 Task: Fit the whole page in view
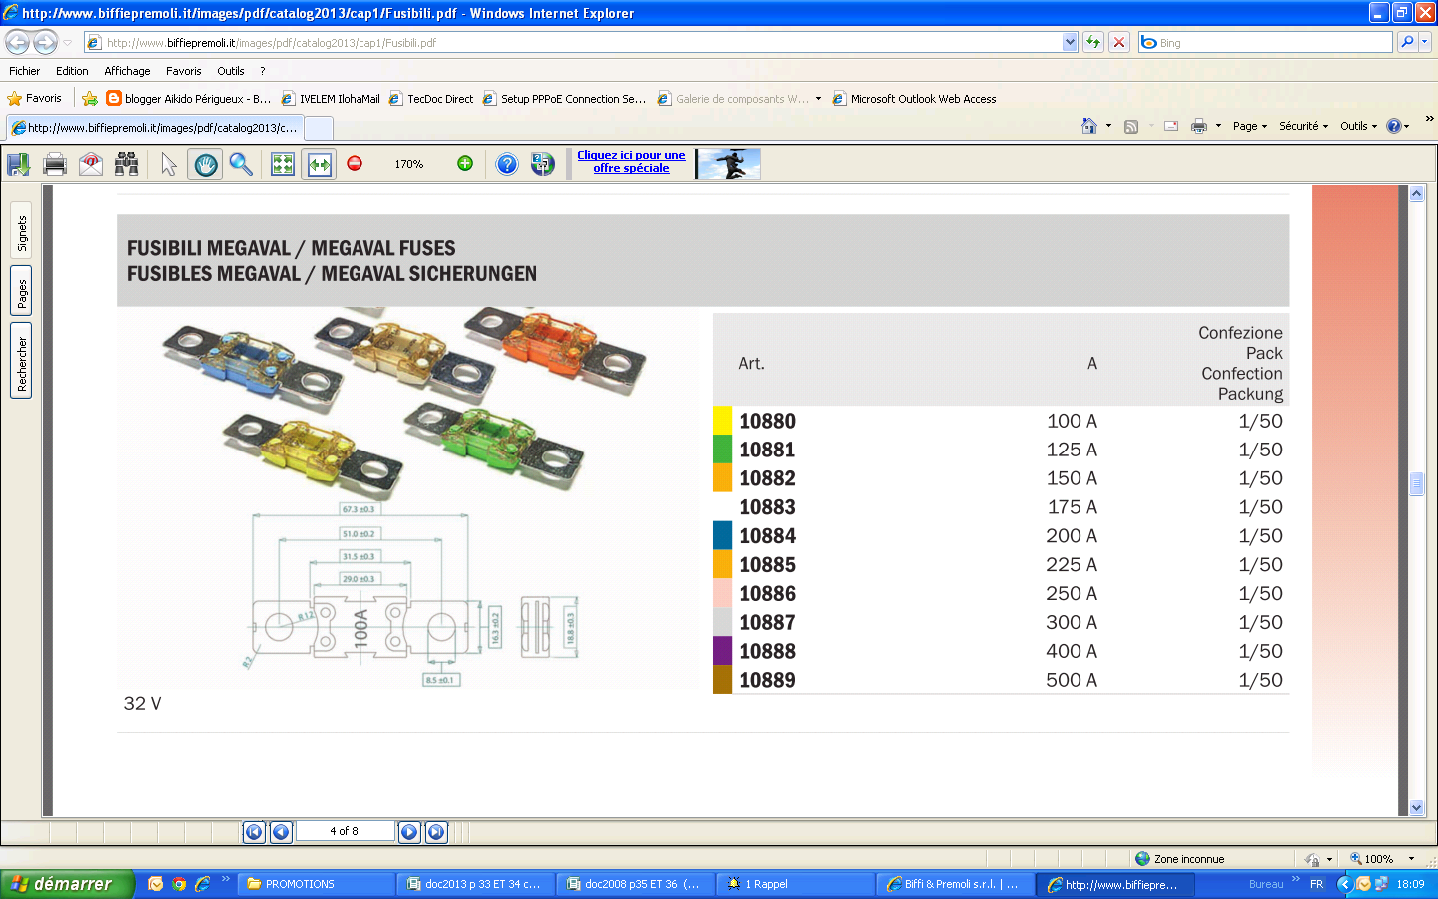pyautogui.click(x=283, y=164)
